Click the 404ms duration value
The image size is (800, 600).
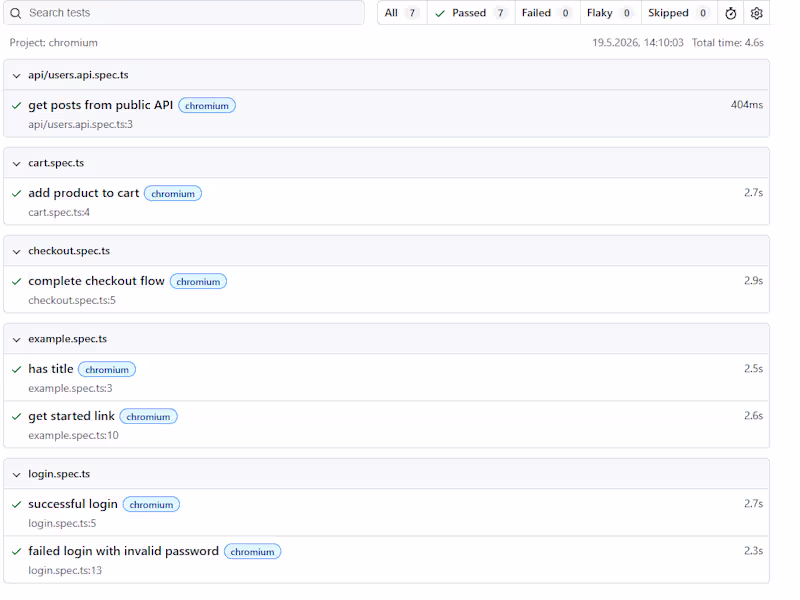[746, 105]
